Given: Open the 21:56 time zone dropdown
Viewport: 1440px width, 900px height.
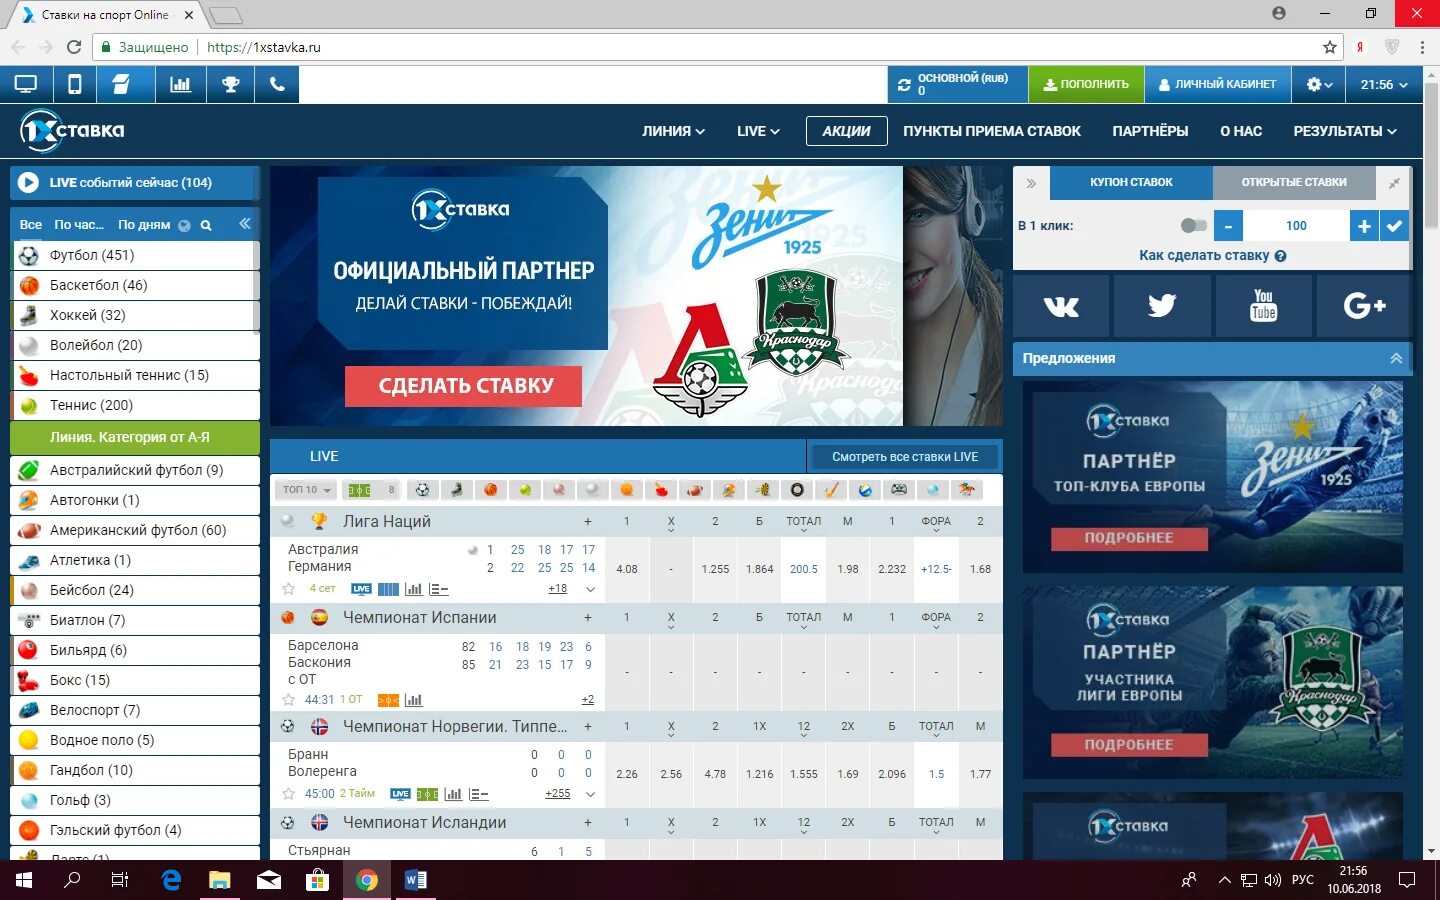Looking at the screenshot, I should click(x=1384, y=85).
